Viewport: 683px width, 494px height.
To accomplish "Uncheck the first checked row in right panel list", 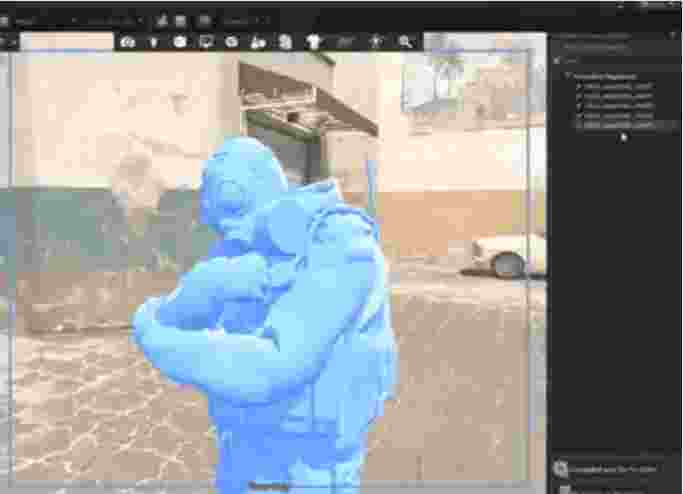I will click(x=579, y=86).
